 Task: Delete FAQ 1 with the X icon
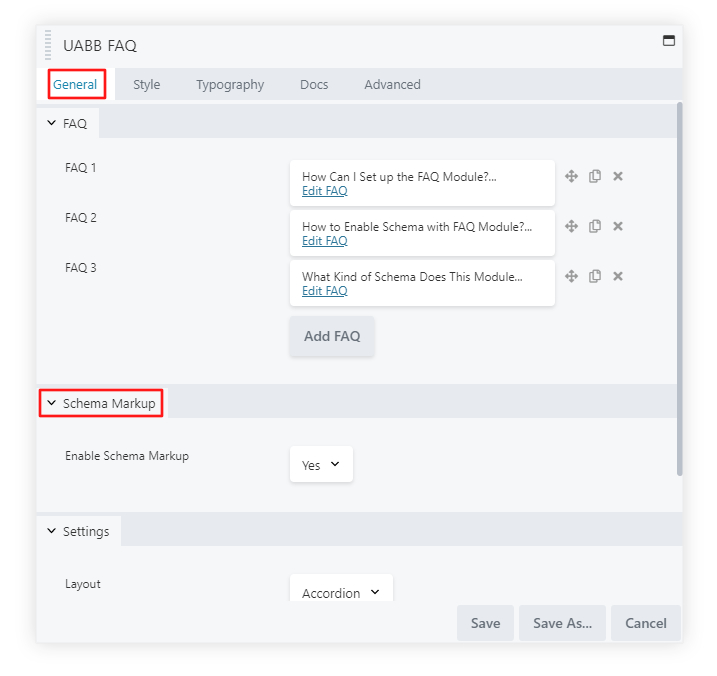618,176
